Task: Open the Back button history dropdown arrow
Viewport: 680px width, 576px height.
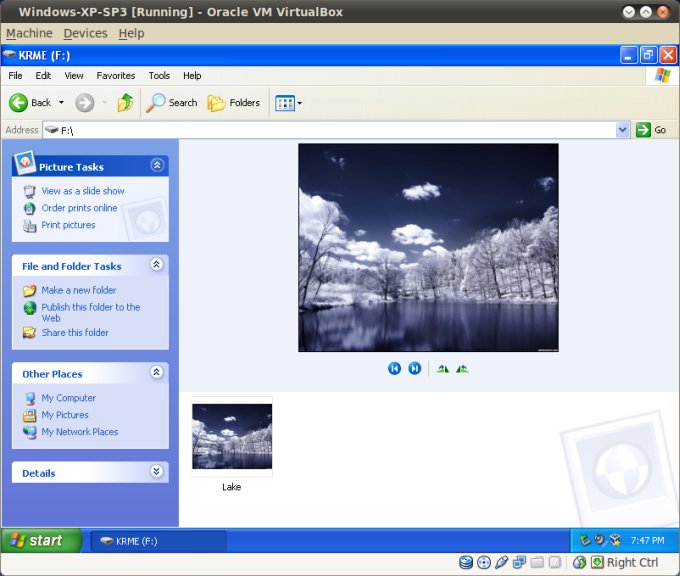Action: 61,103
